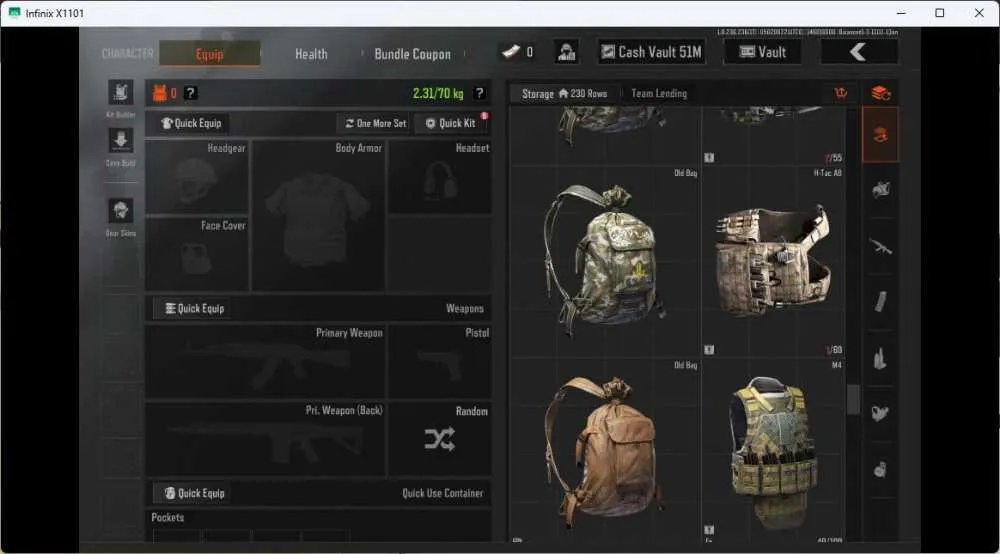Viewport: 1000px width, 554px height.
Task: Select the ammunition bullets category icon
Action: pyautogui.click(x=881, y=358)
